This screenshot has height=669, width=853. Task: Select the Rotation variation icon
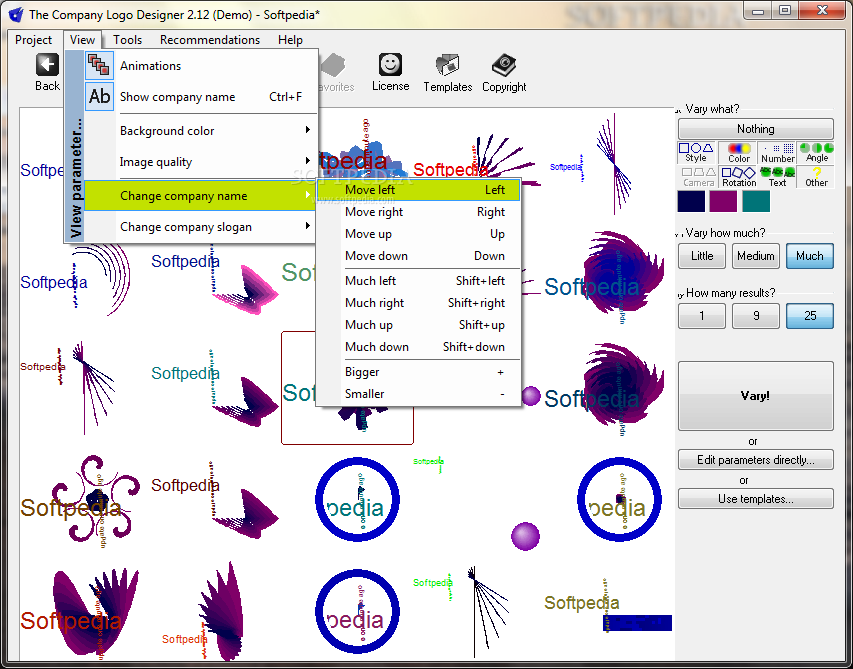click(738, 177)
